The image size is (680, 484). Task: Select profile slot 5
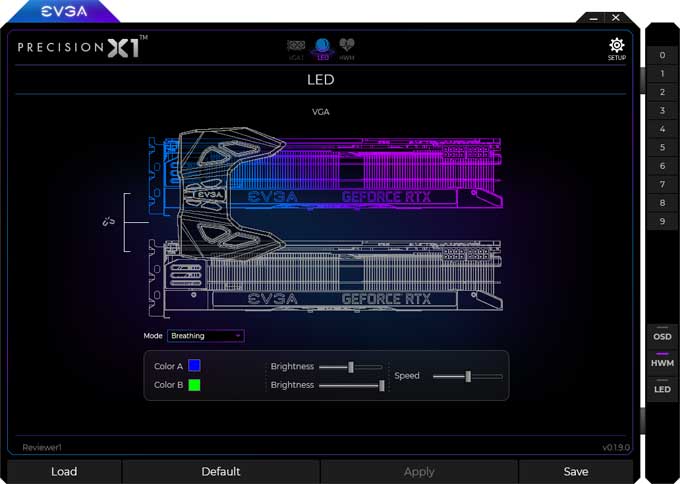(x=662, y=147)
